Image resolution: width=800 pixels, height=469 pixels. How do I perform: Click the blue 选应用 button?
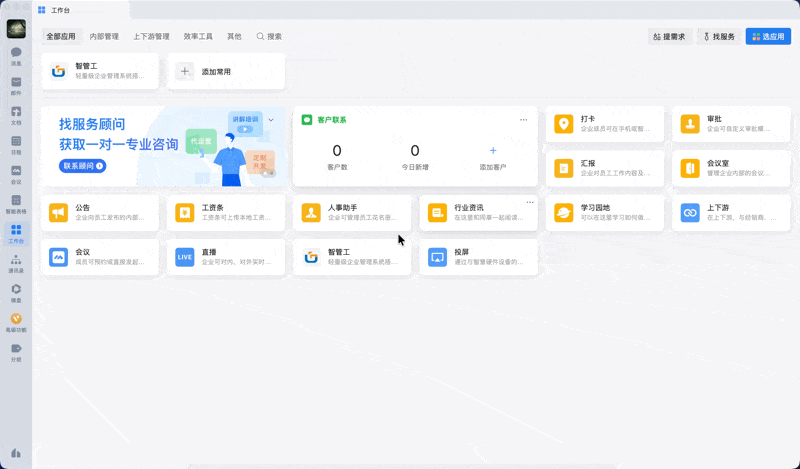coord(768,36)
